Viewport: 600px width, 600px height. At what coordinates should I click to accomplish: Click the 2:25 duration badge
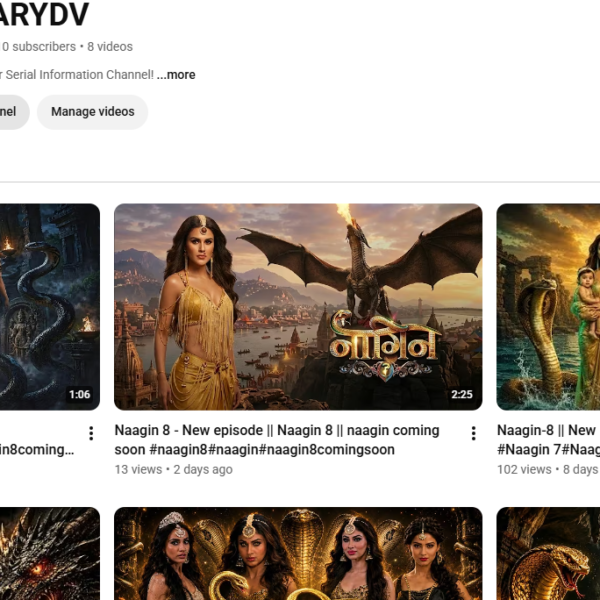[461, 395]
